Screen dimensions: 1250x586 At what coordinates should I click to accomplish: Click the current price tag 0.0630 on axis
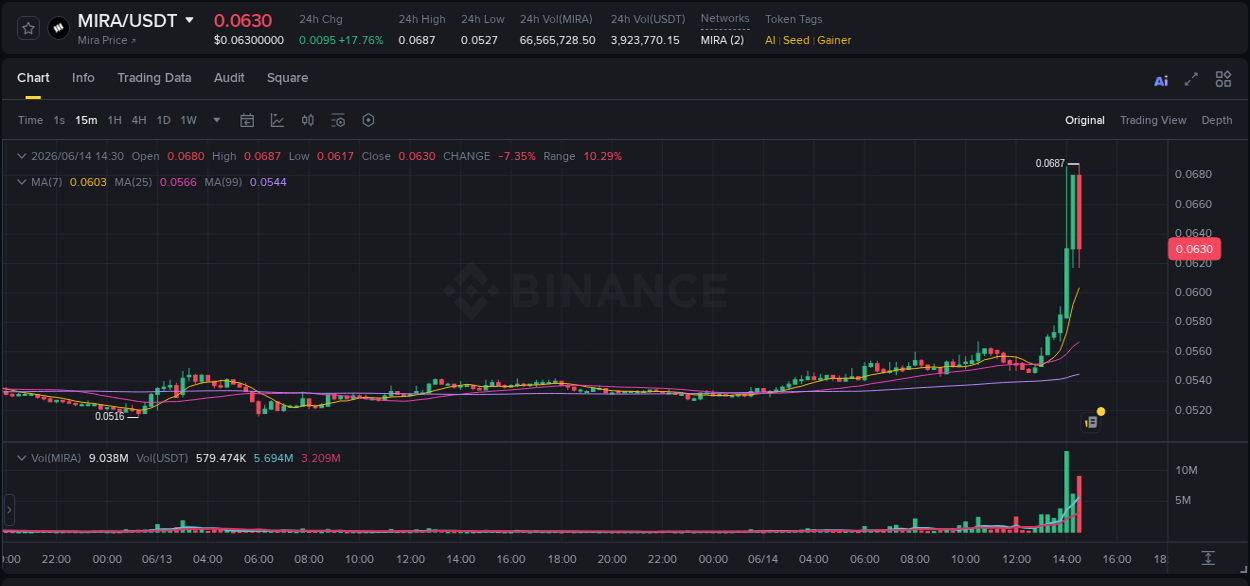click(1194, 249)
